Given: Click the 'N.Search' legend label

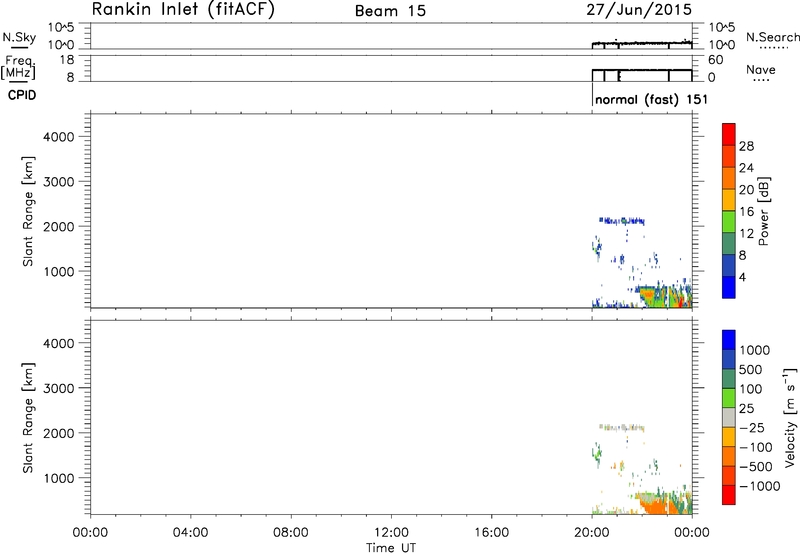Looking at the screenshot, I should [773, 37].
